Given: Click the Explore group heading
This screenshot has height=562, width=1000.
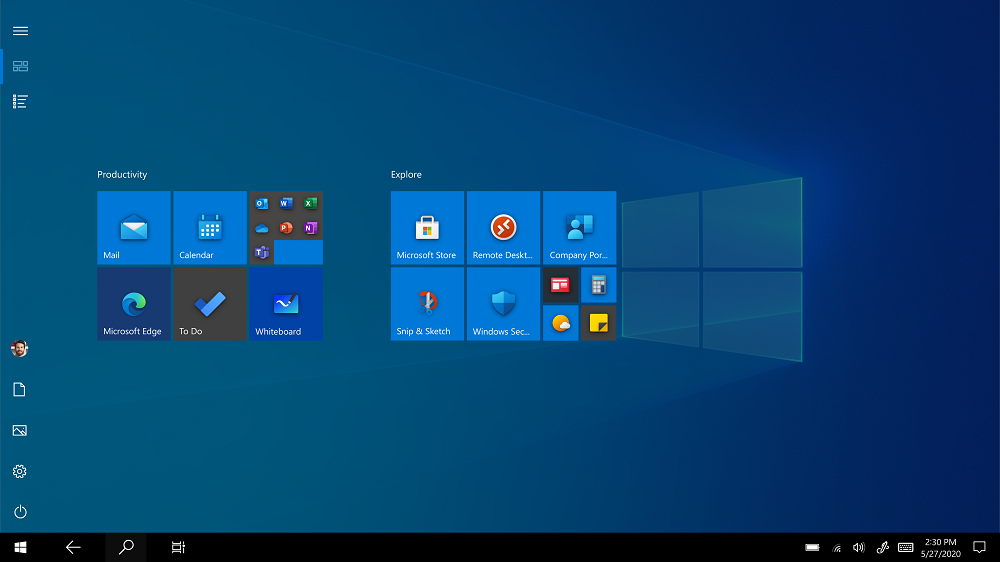Looking at the screenshot, I should pyautogui.click(x=406, y=174).
